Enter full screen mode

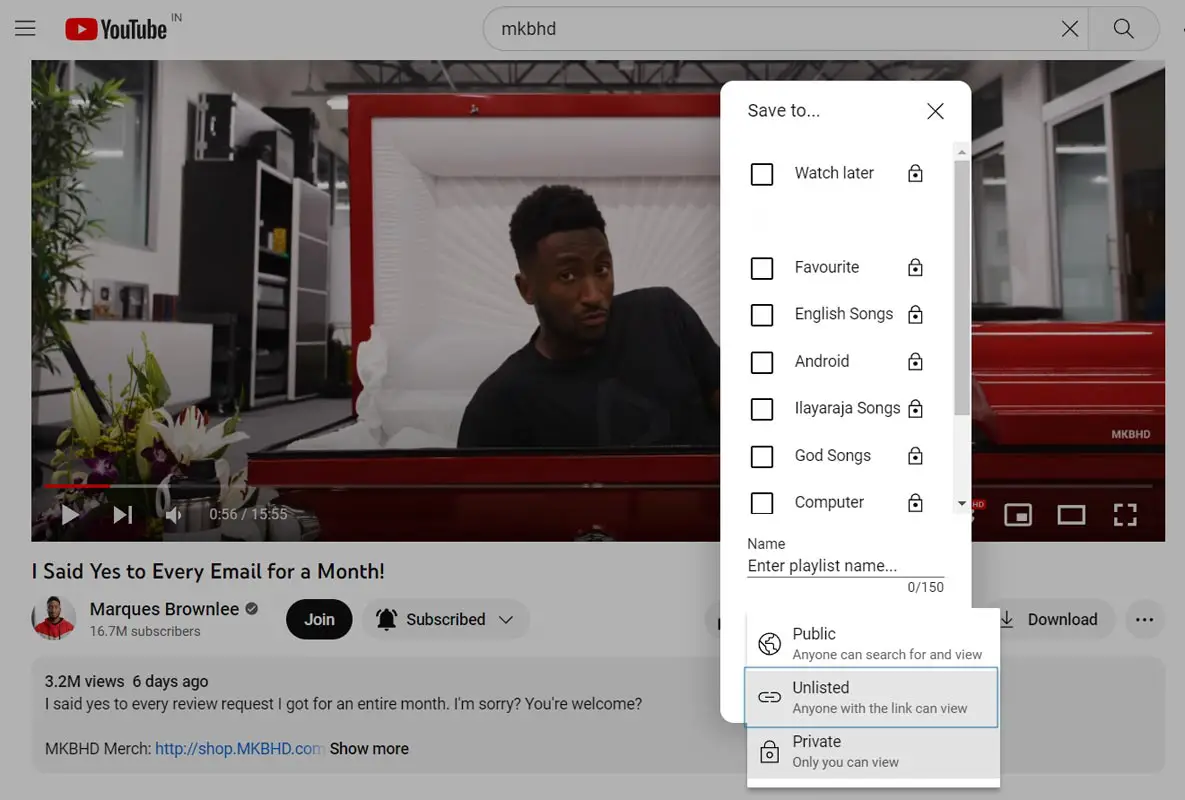[x=1125, y=515]
